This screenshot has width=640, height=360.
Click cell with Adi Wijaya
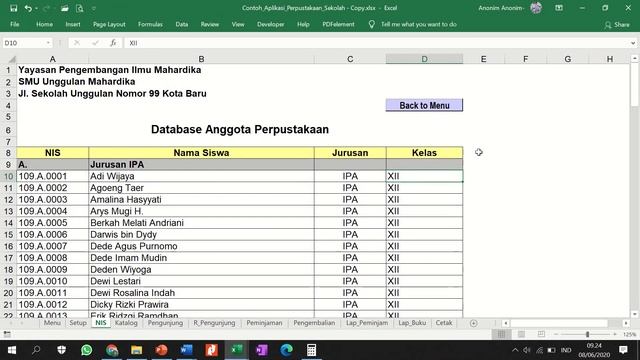coord(201,176)
